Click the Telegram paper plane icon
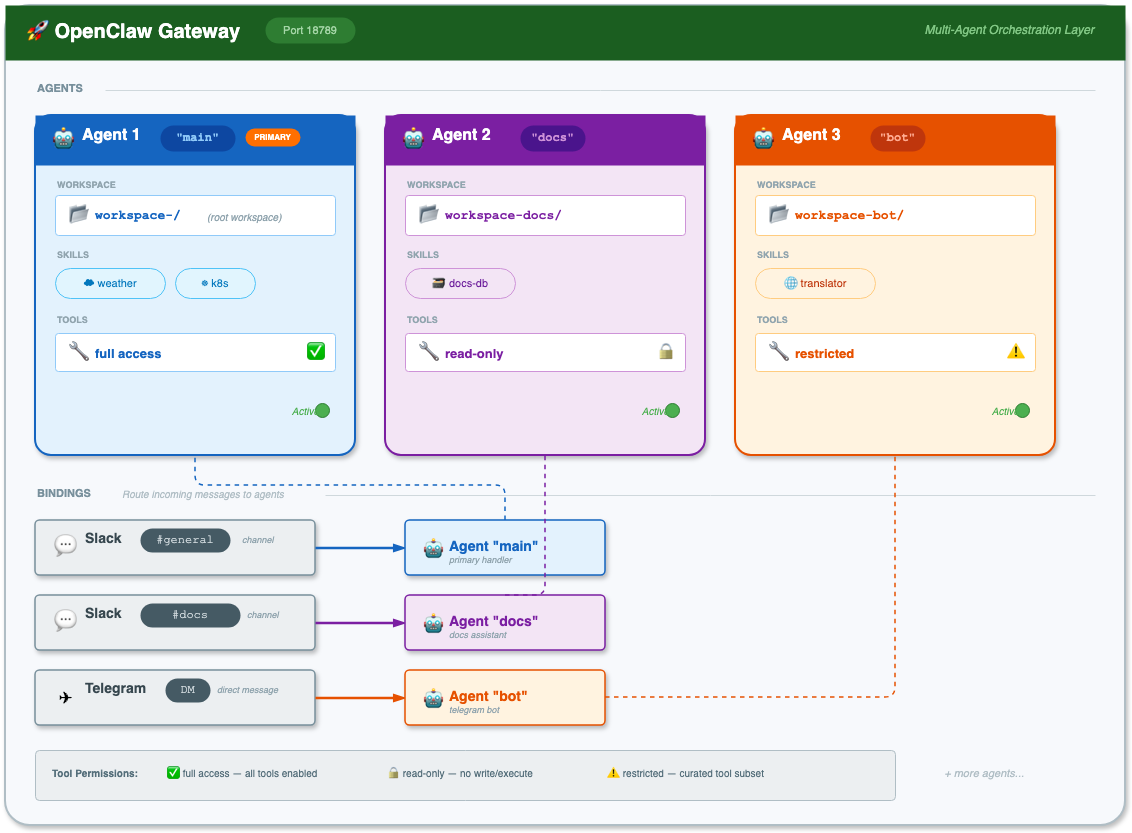The width and height of the screenshot is (1132, 833). pyautogui.click(x=65, y=697)
